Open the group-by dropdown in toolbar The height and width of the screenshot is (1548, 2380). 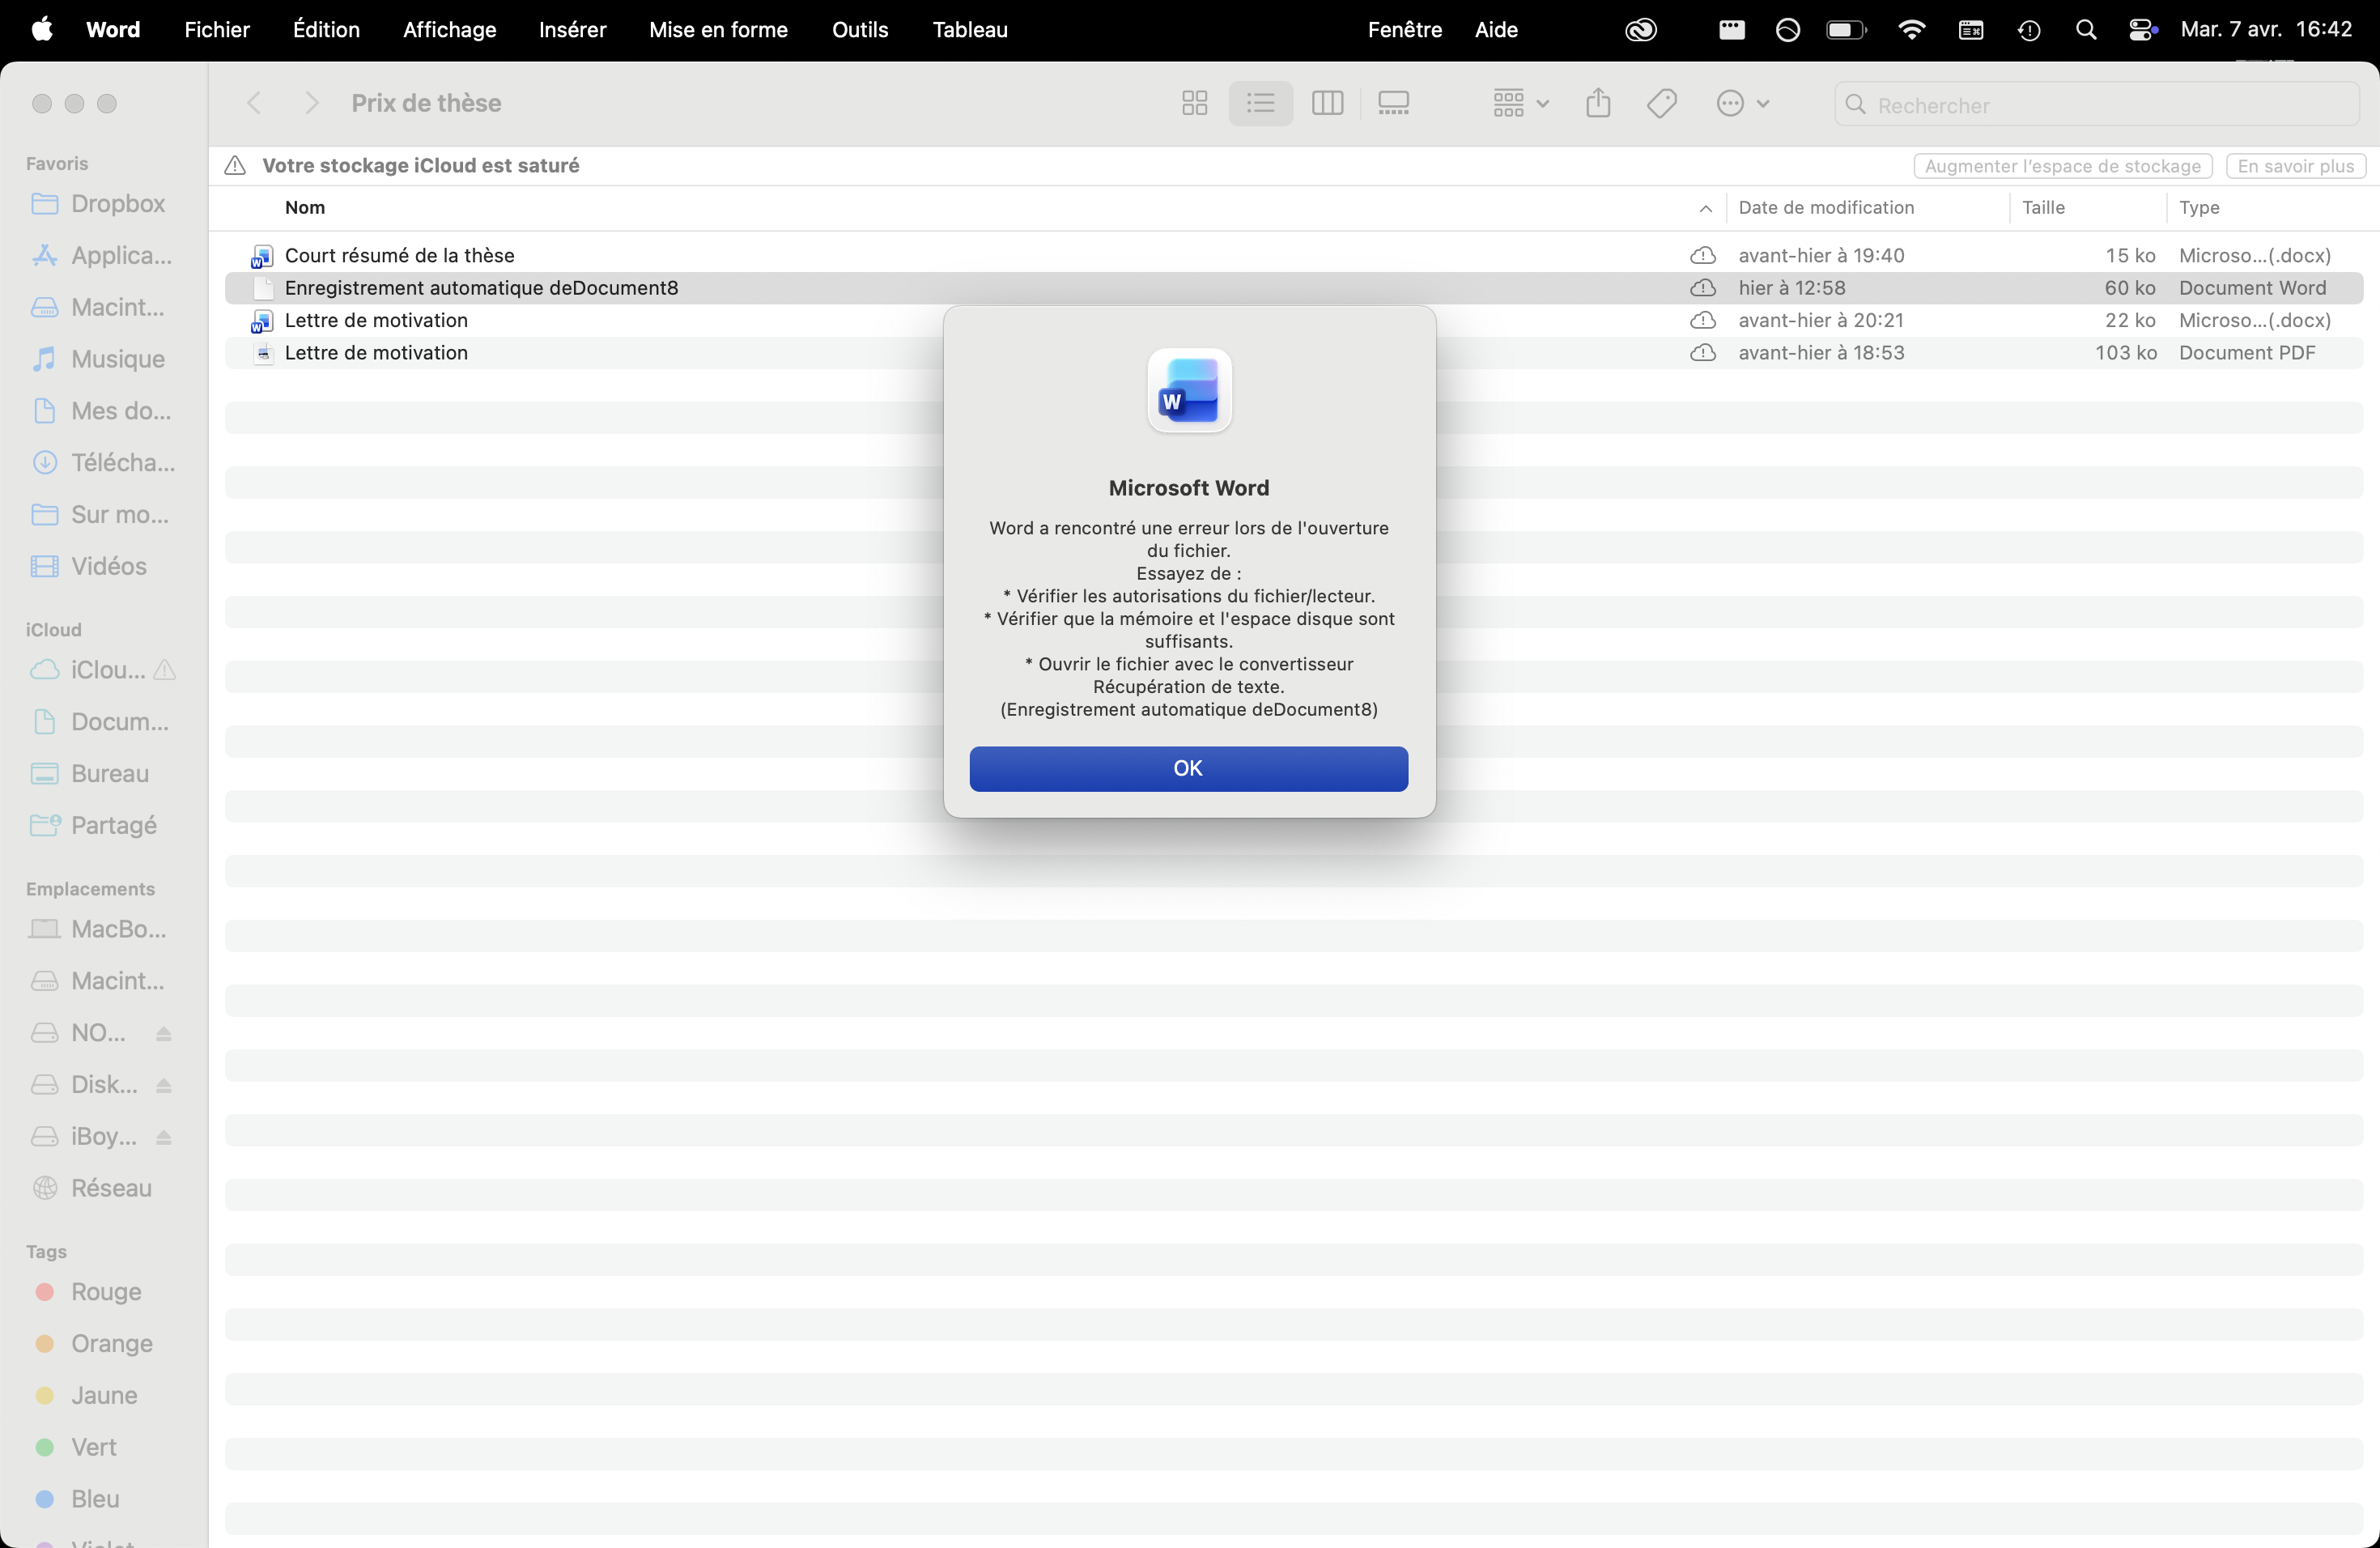tap(1520, 103)
